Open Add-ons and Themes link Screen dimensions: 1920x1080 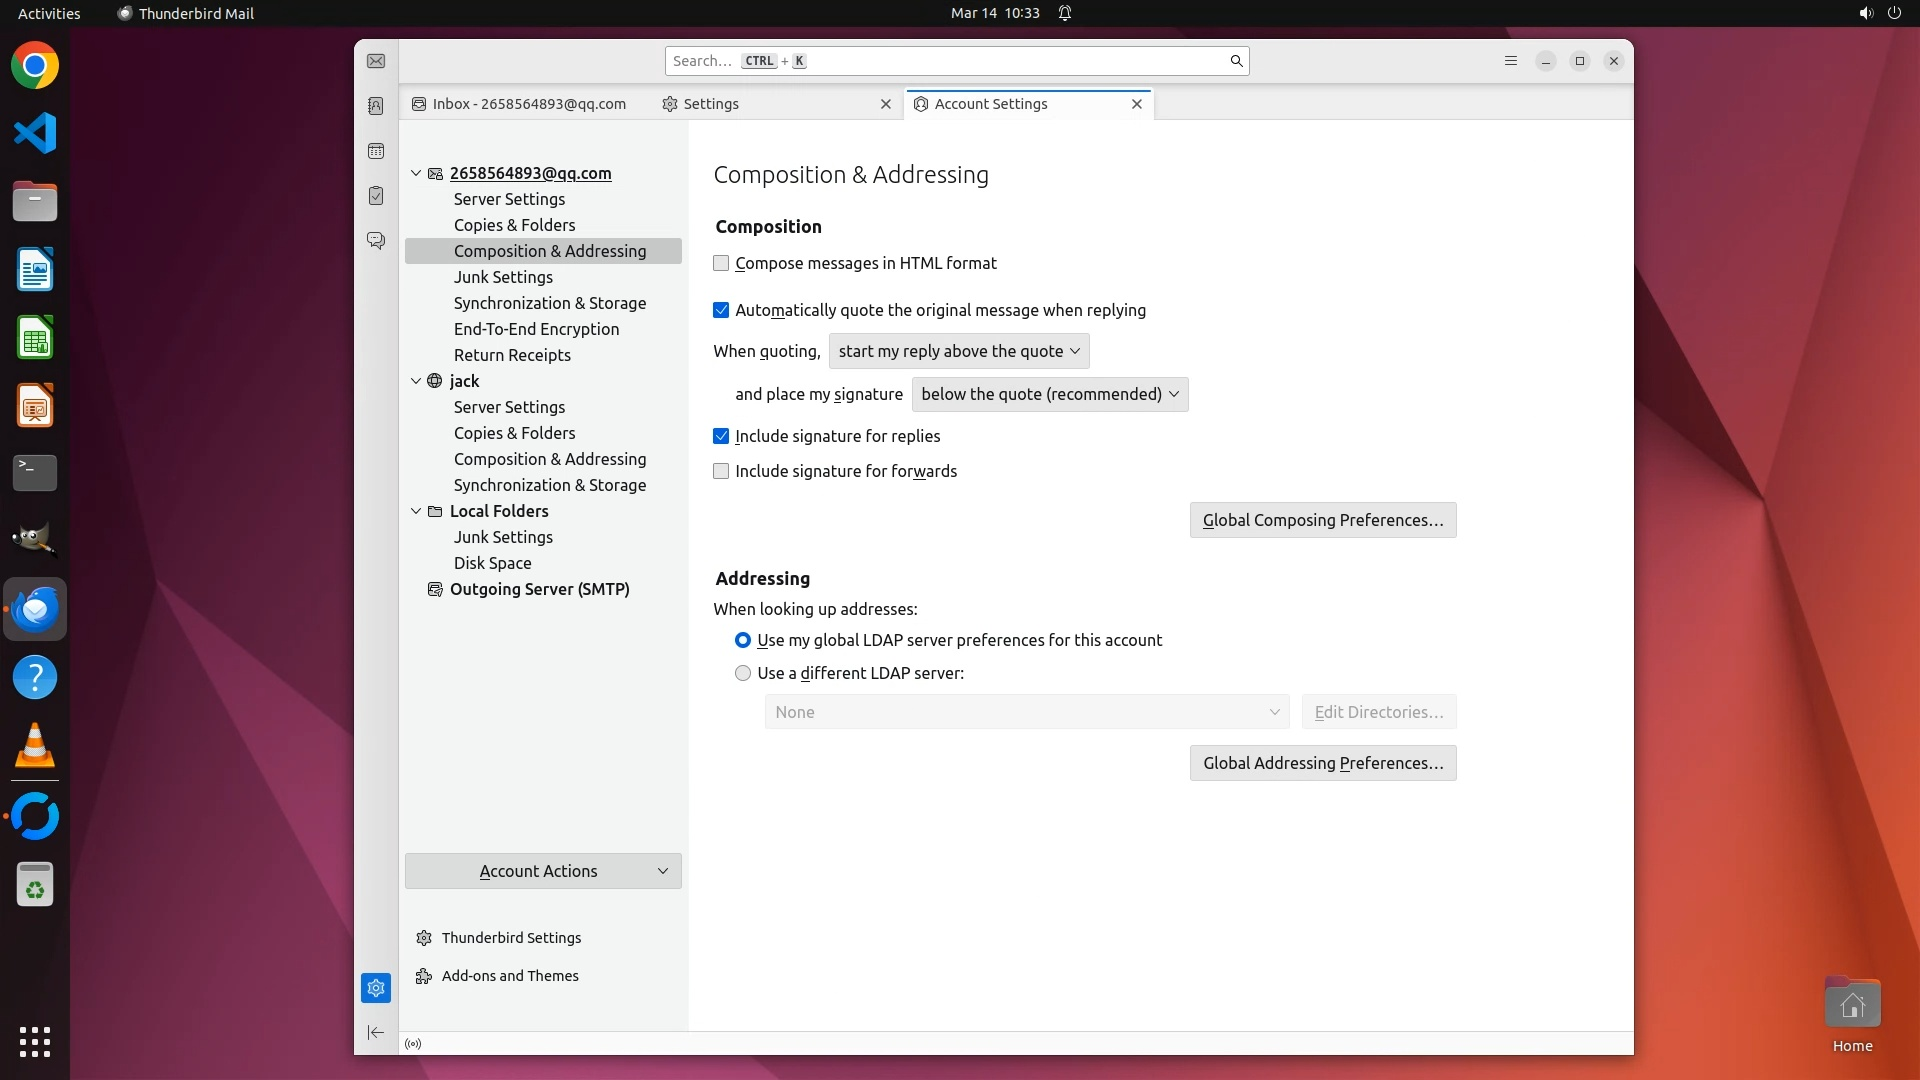pos(510,976)
